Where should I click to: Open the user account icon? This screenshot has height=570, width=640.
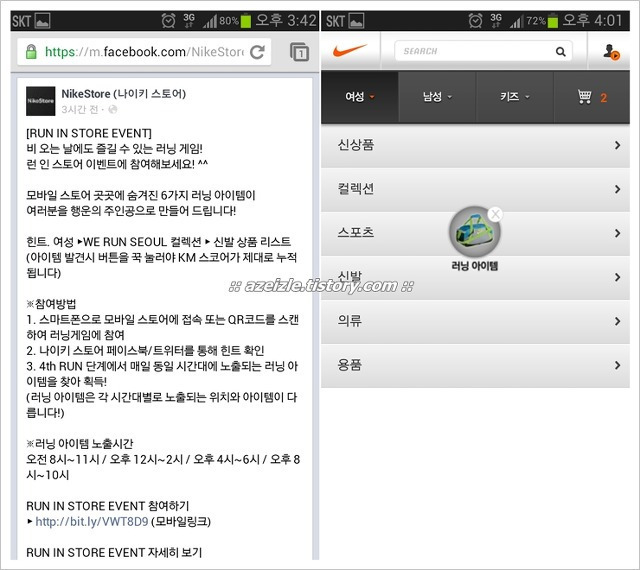pyautogui.click(x=611, y=52)
